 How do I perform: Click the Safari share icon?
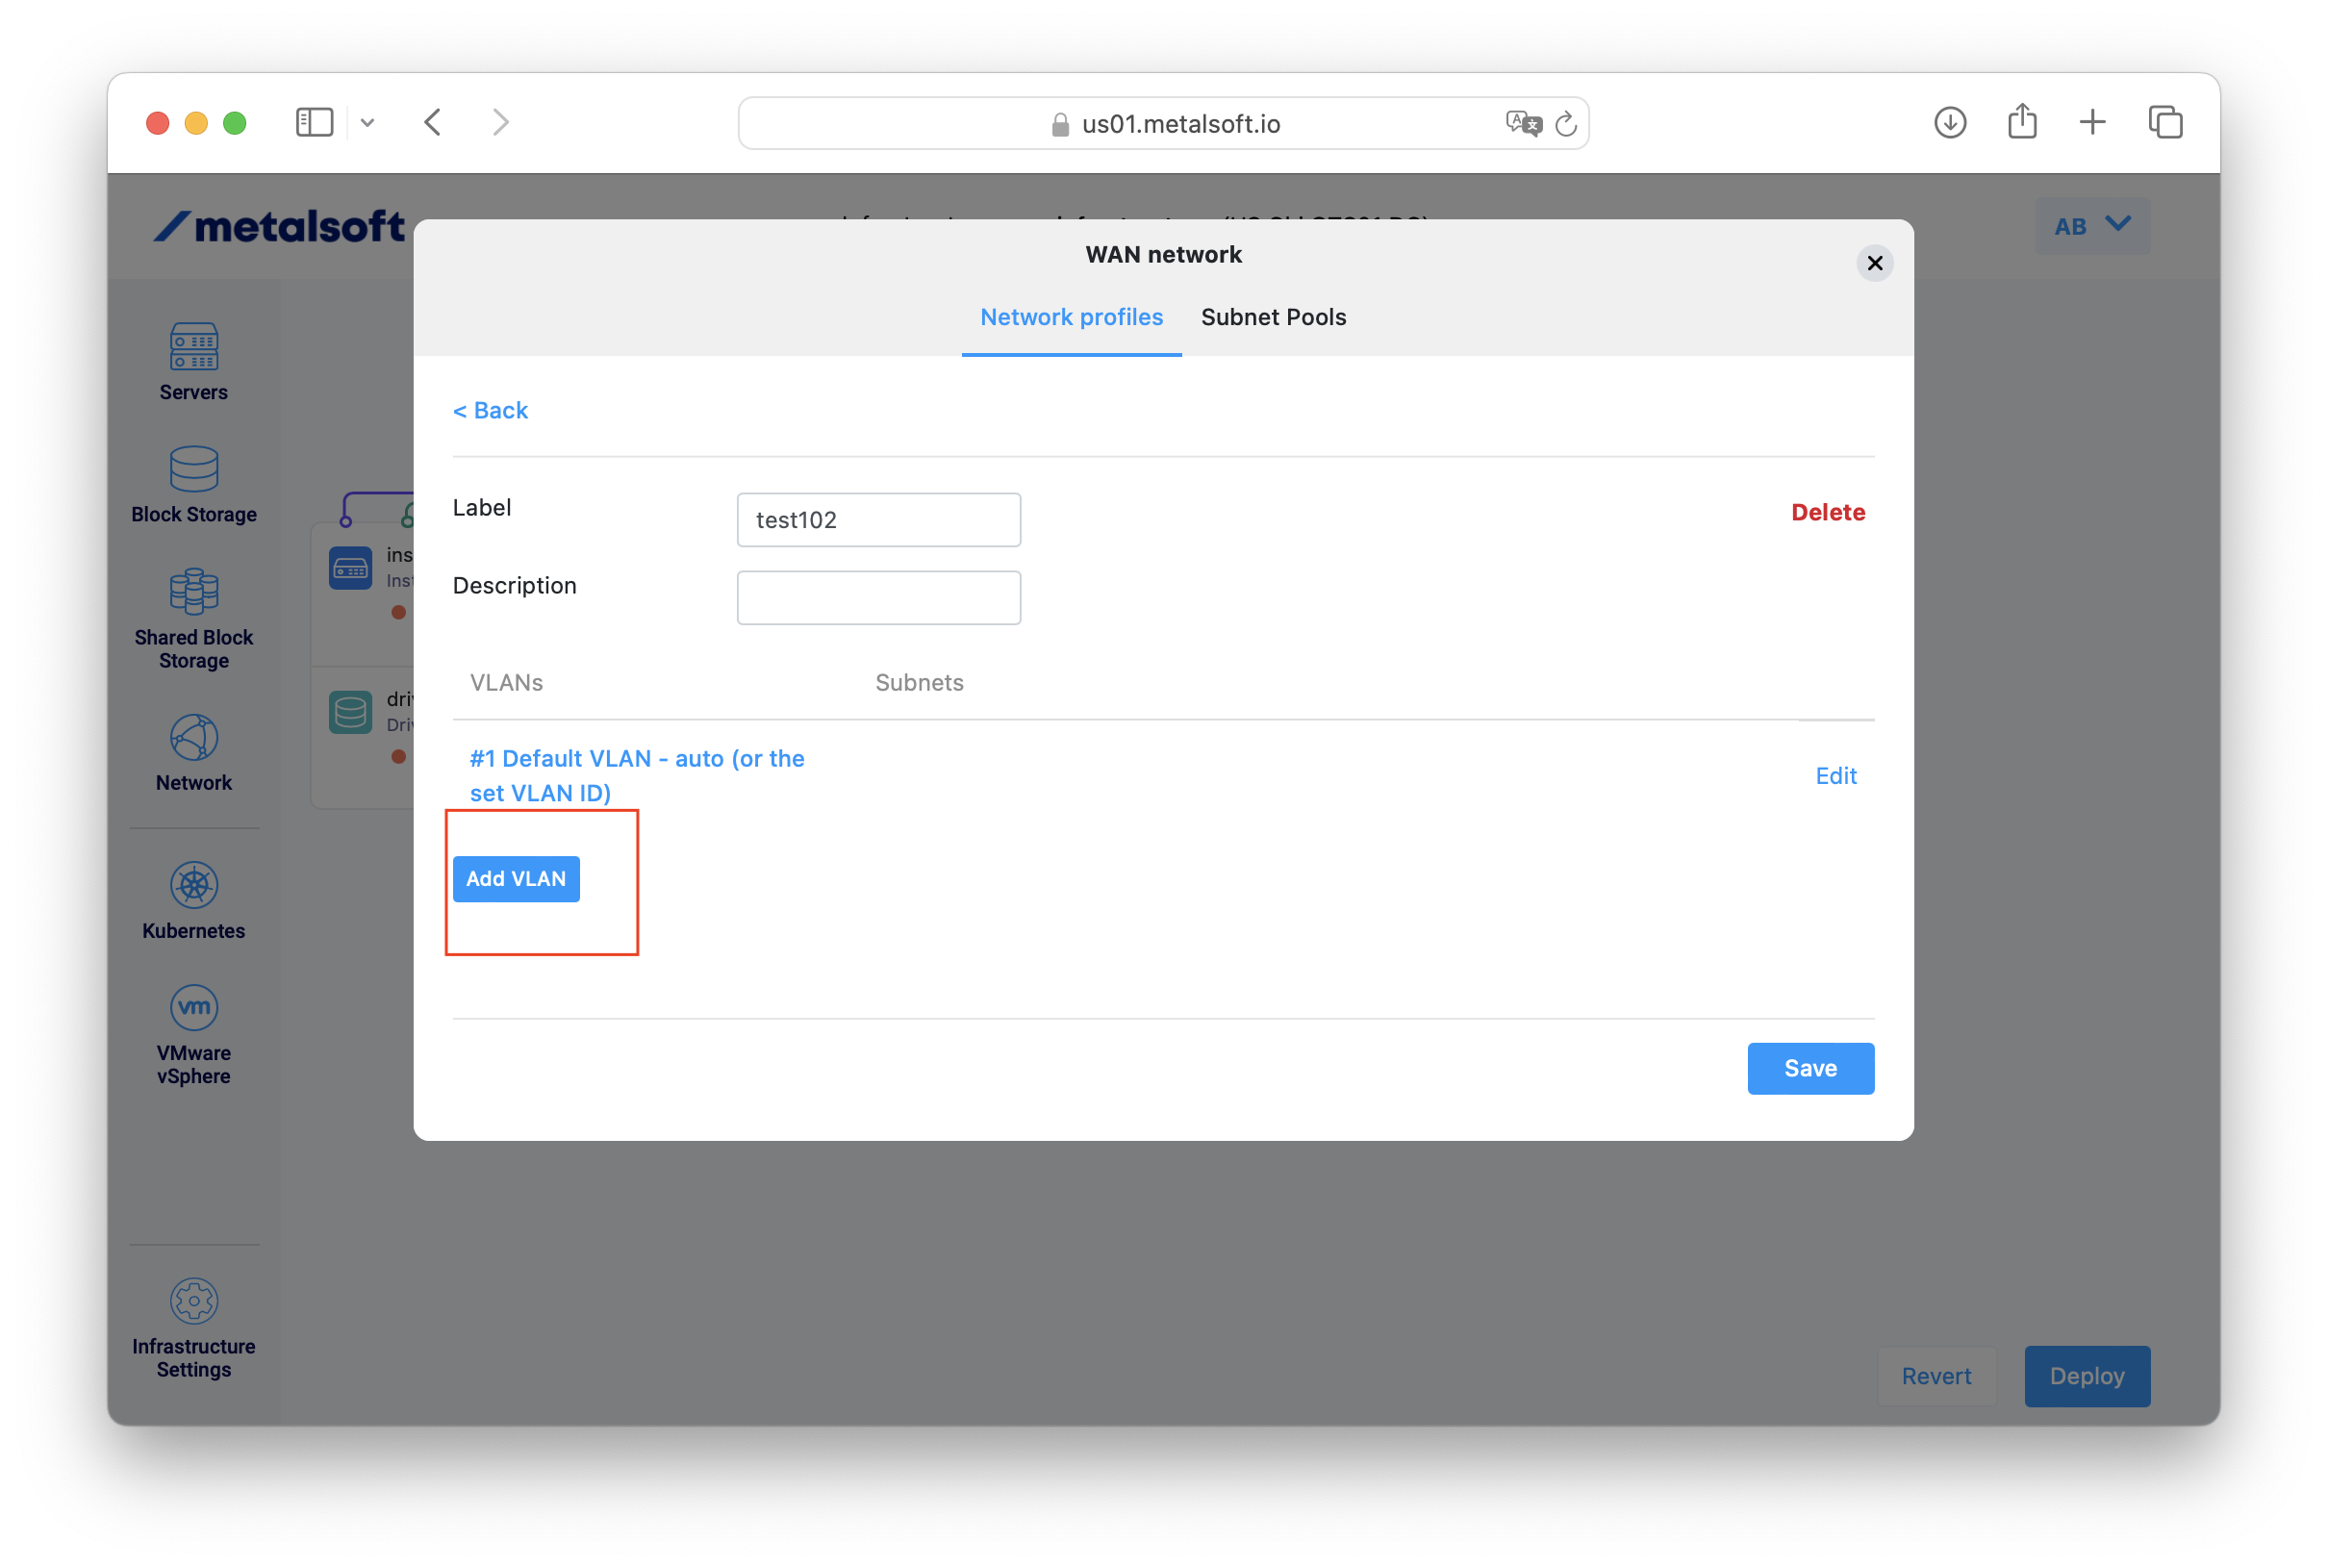tap(2022, 122)
